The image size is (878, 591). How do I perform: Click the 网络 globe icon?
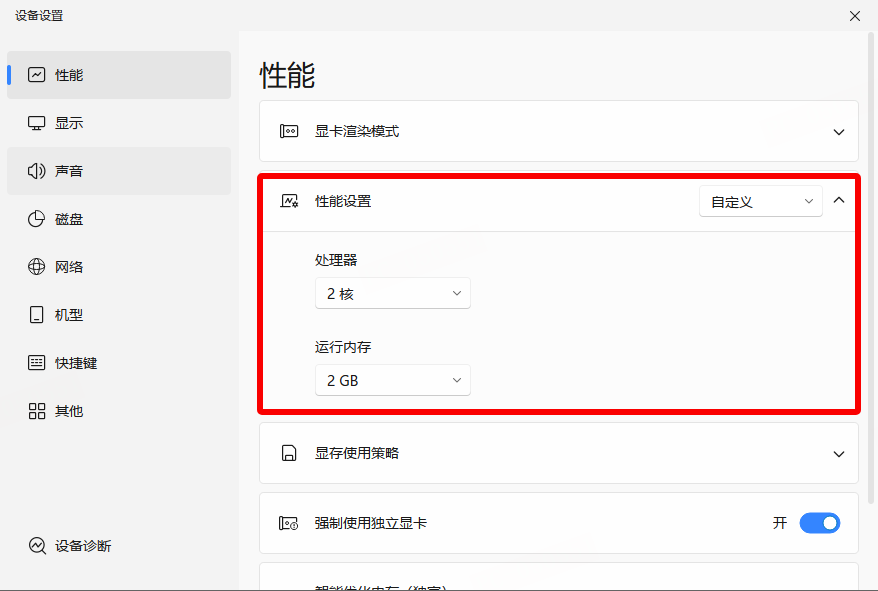tap(37, 267)
